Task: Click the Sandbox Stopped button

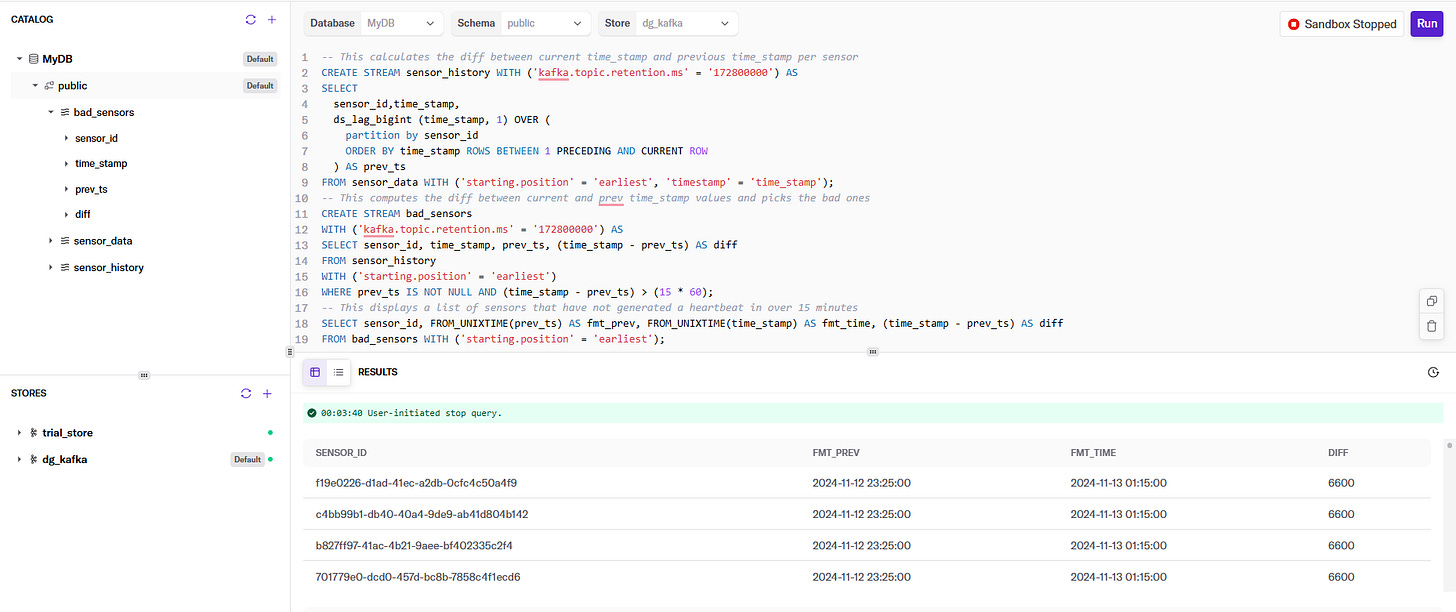Action: point(1342,24)
